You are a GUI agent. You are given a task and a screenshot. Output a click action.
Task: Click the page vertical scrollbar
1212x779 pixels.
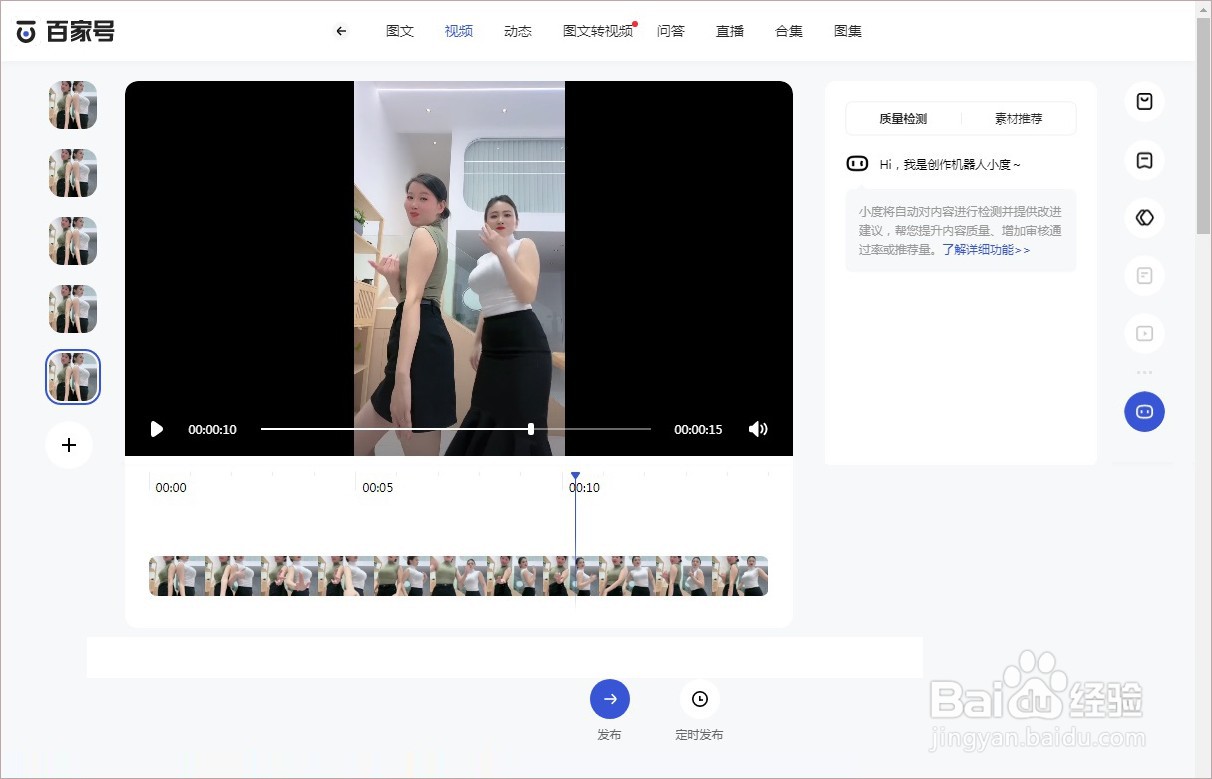[1203, 125]
